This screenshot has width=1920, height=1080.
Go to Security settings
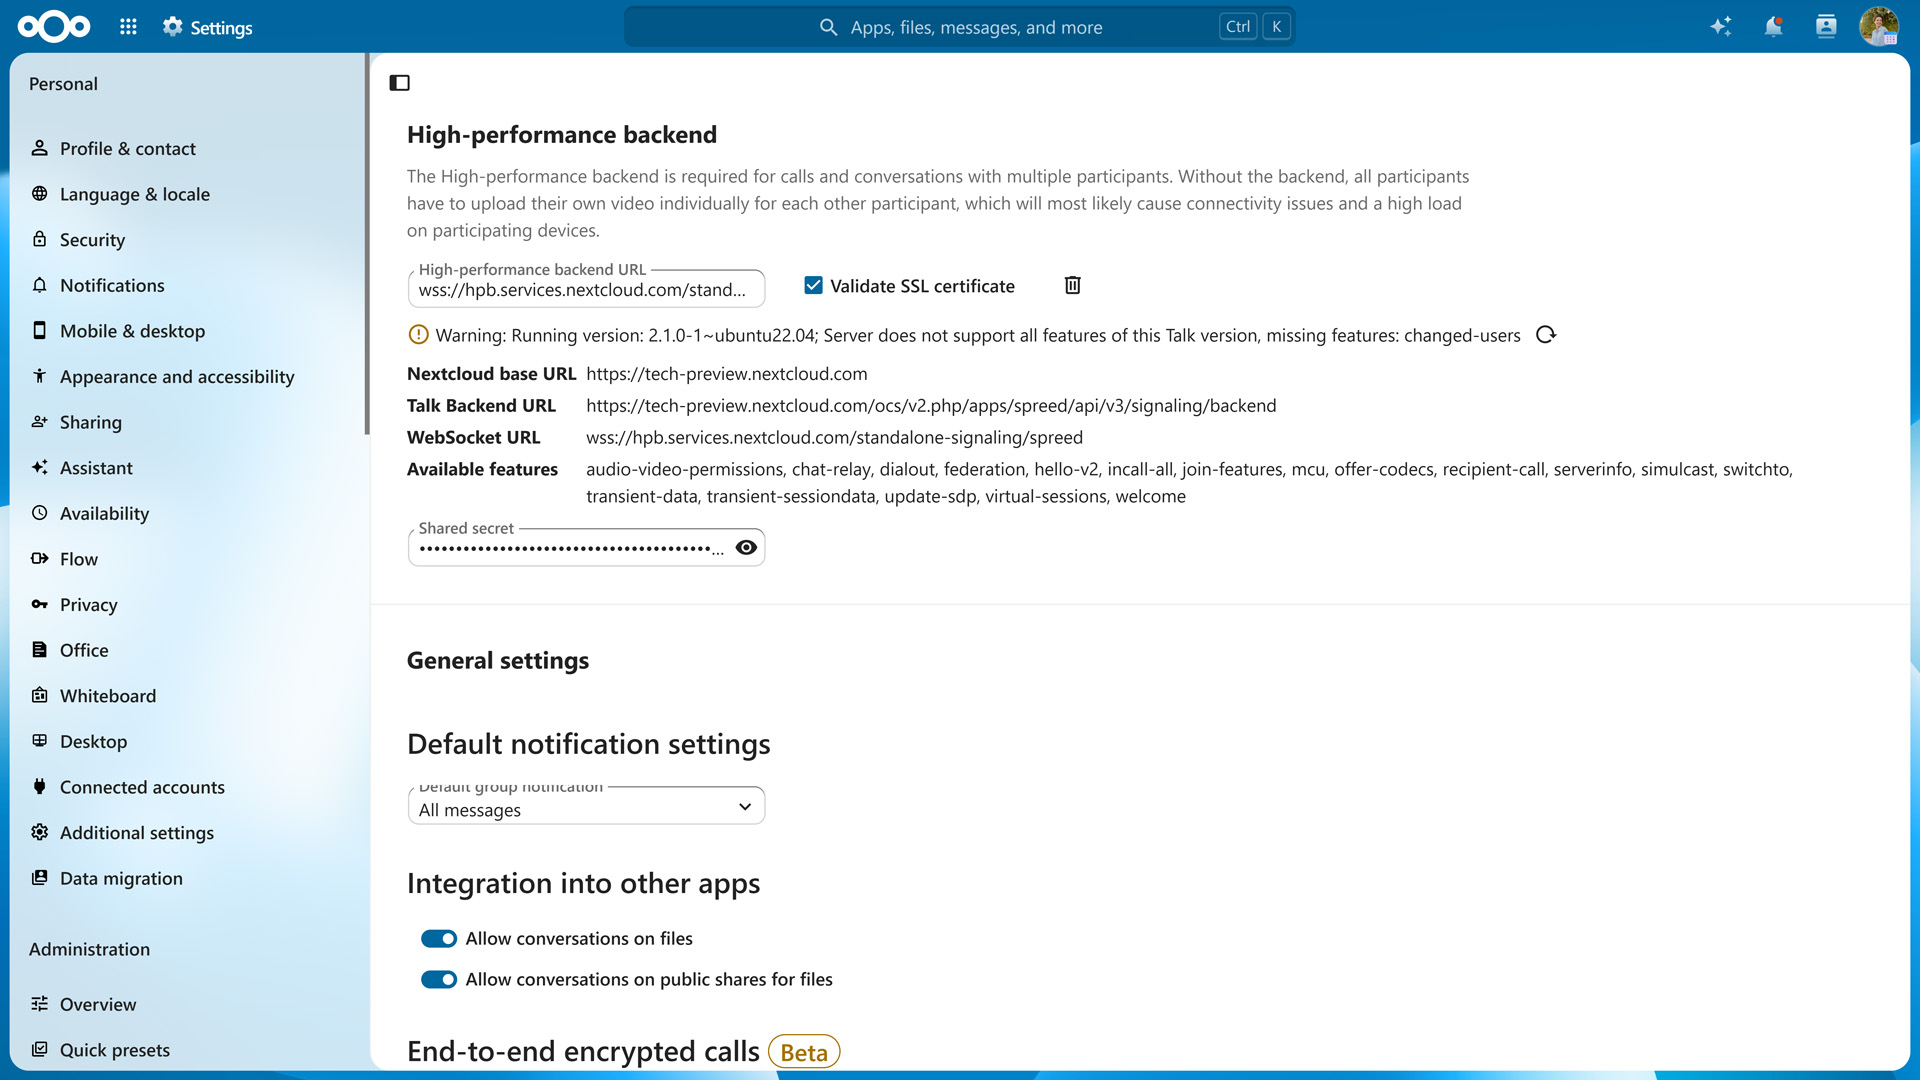188,240
